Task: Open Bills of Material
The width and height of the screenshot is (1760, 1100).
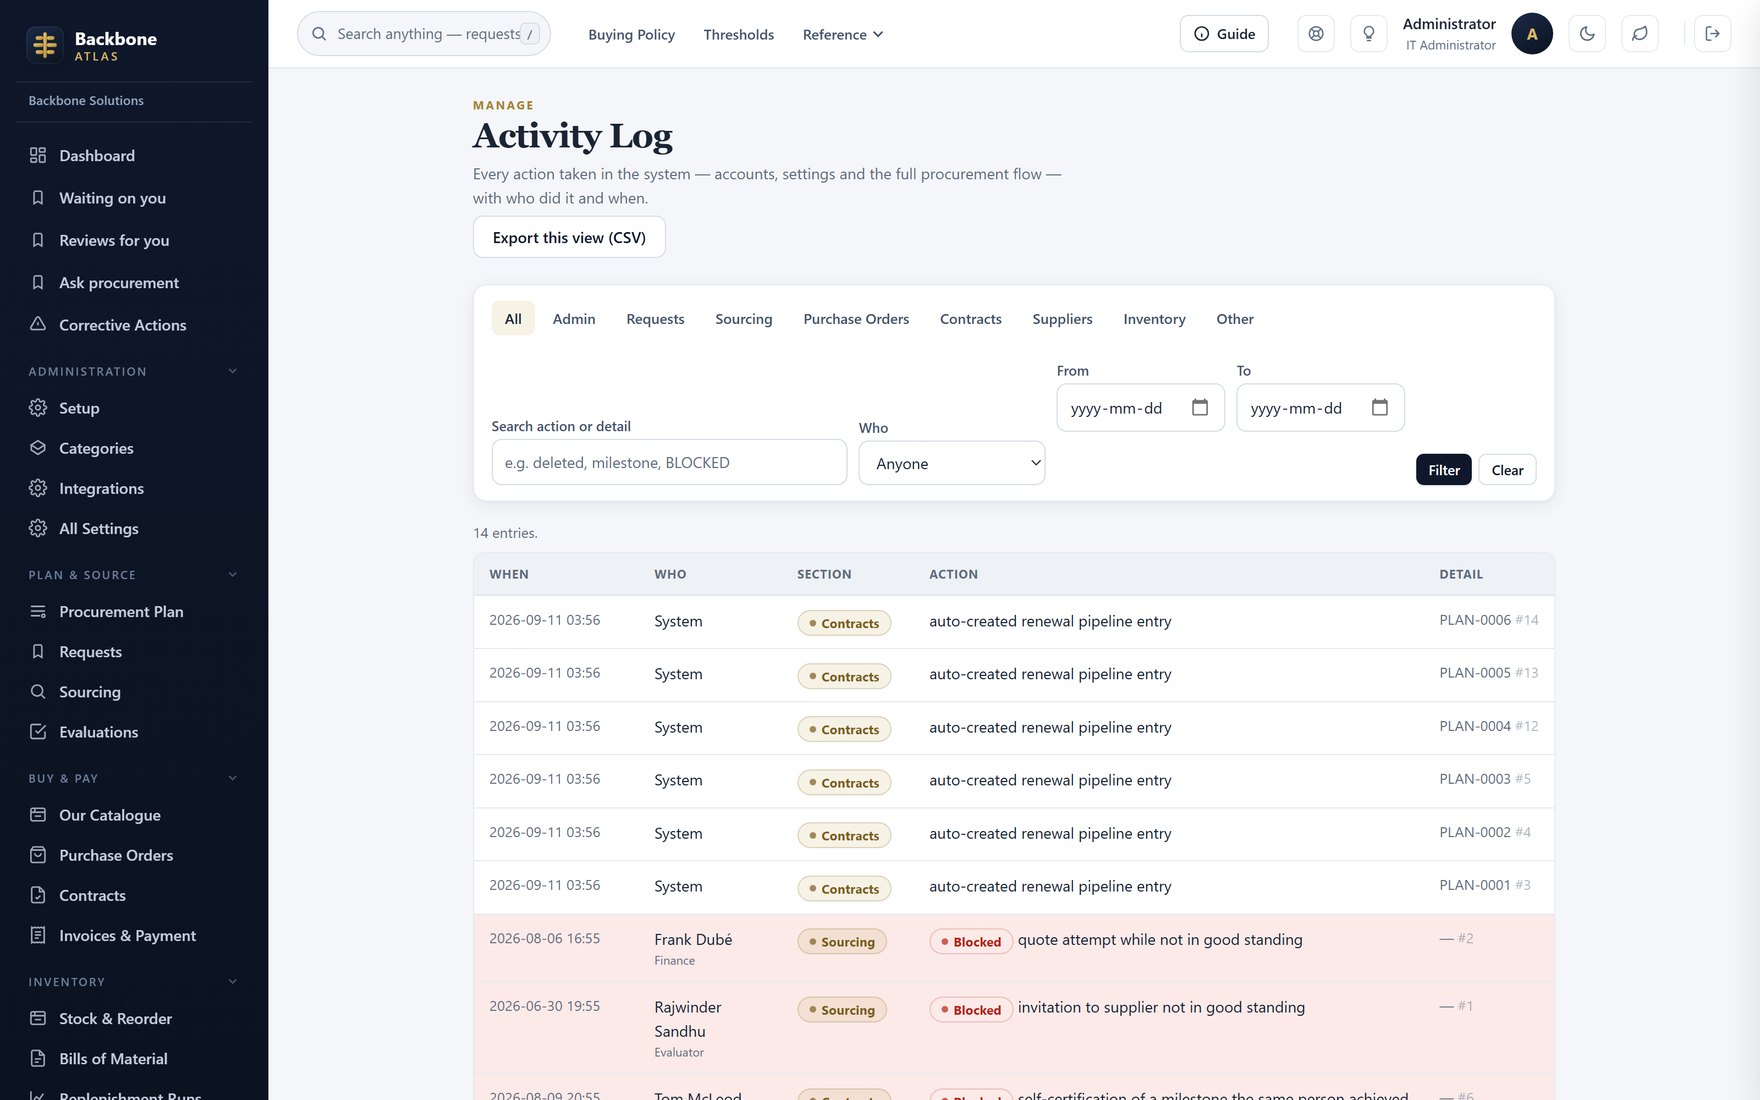Action: tap(134, 1058)
